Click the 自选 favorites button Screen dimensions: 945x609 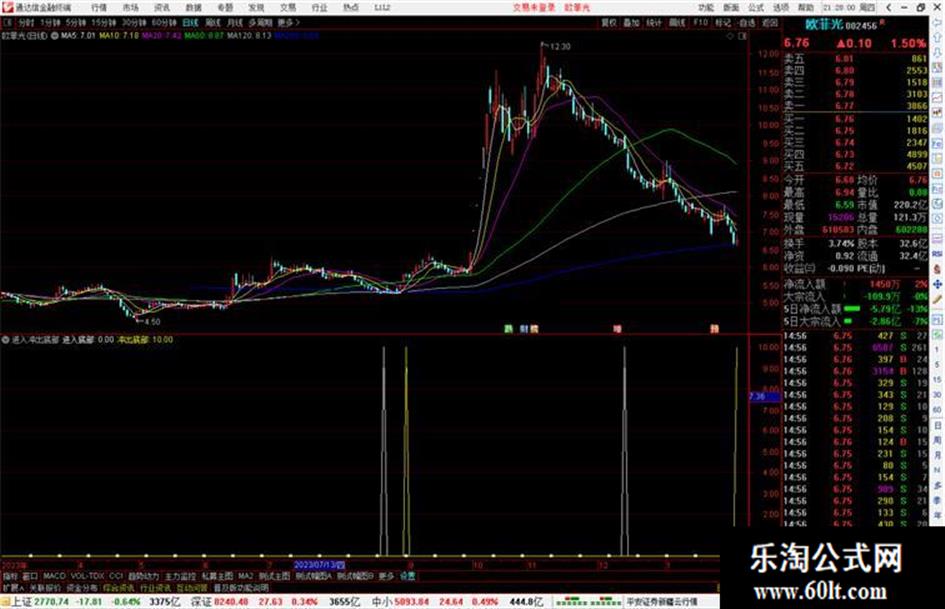746,23
